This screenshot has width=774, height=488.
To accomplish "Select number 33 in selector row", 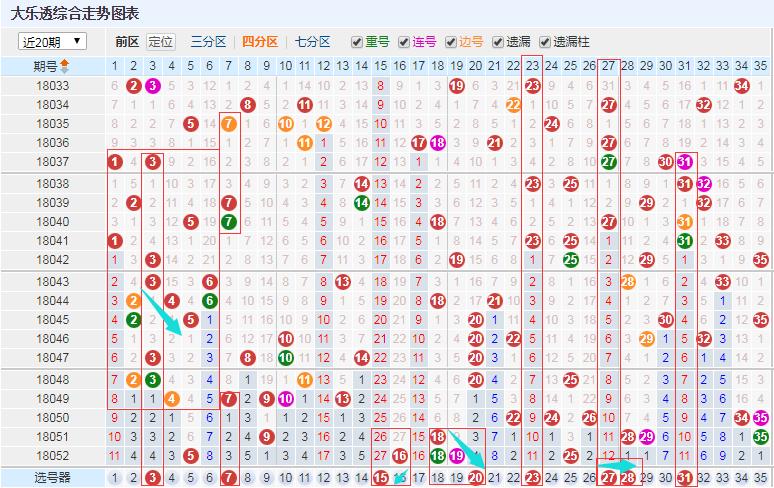I will [723, 478].
